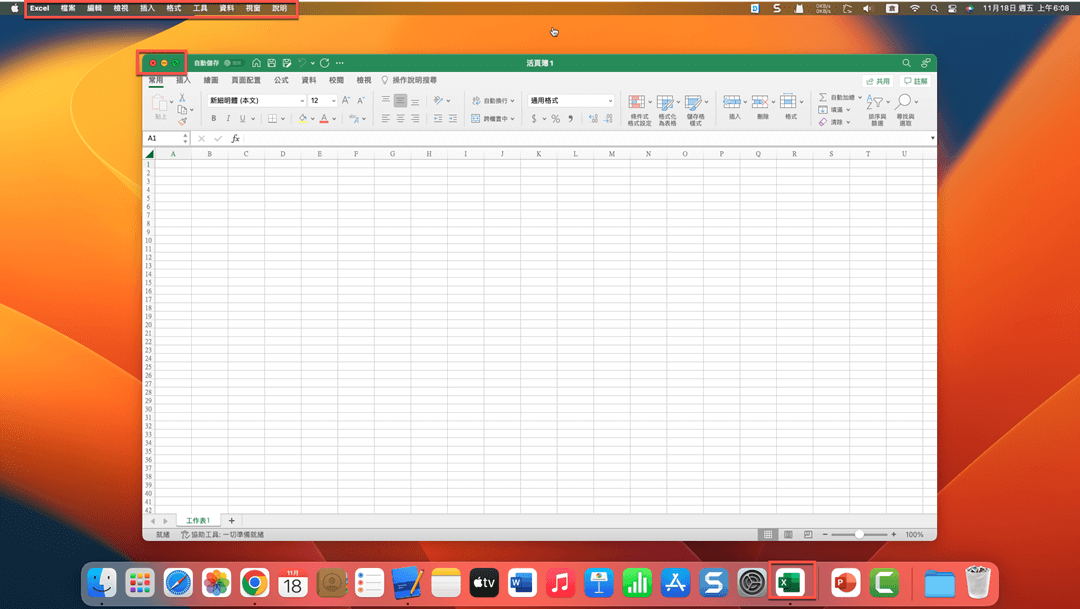Click Increase Decimal icon
The image size is (1080, 609).
(x=593, y=118)
